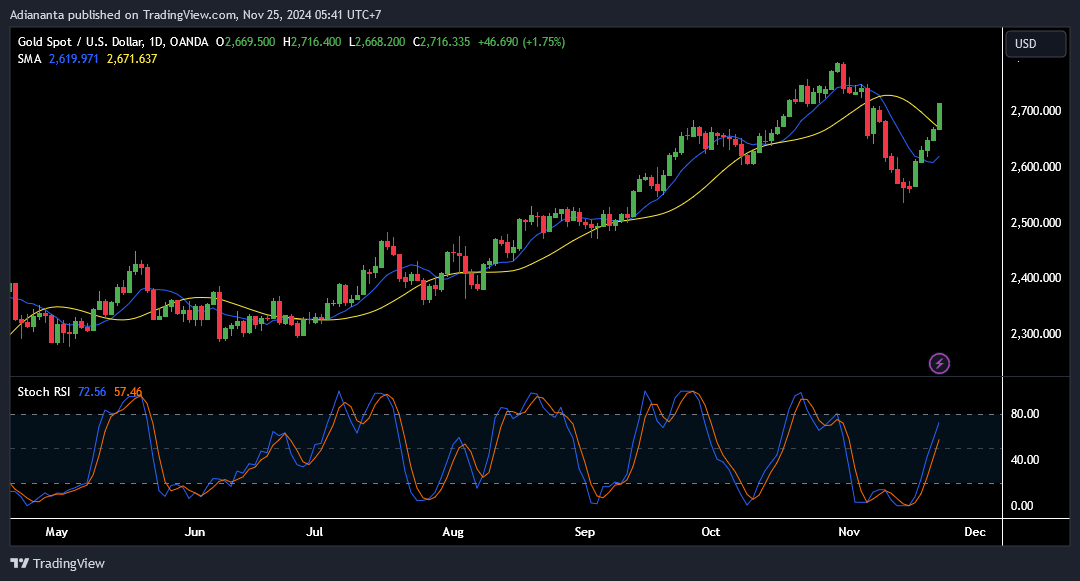Click the Dec label on time axis
The height and width of the screenshot is (581, 1080).
click(975, 532)
